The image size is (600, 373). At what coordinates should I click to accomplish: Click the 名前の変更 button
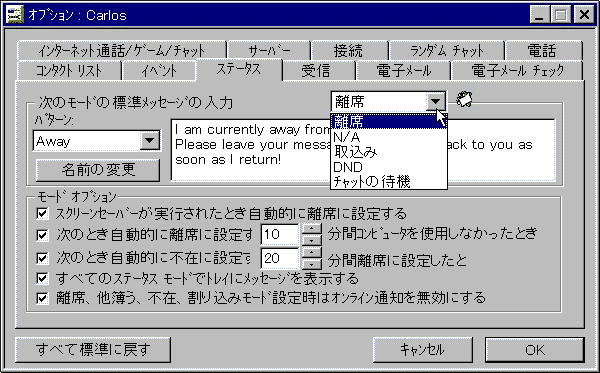(98, 169)
